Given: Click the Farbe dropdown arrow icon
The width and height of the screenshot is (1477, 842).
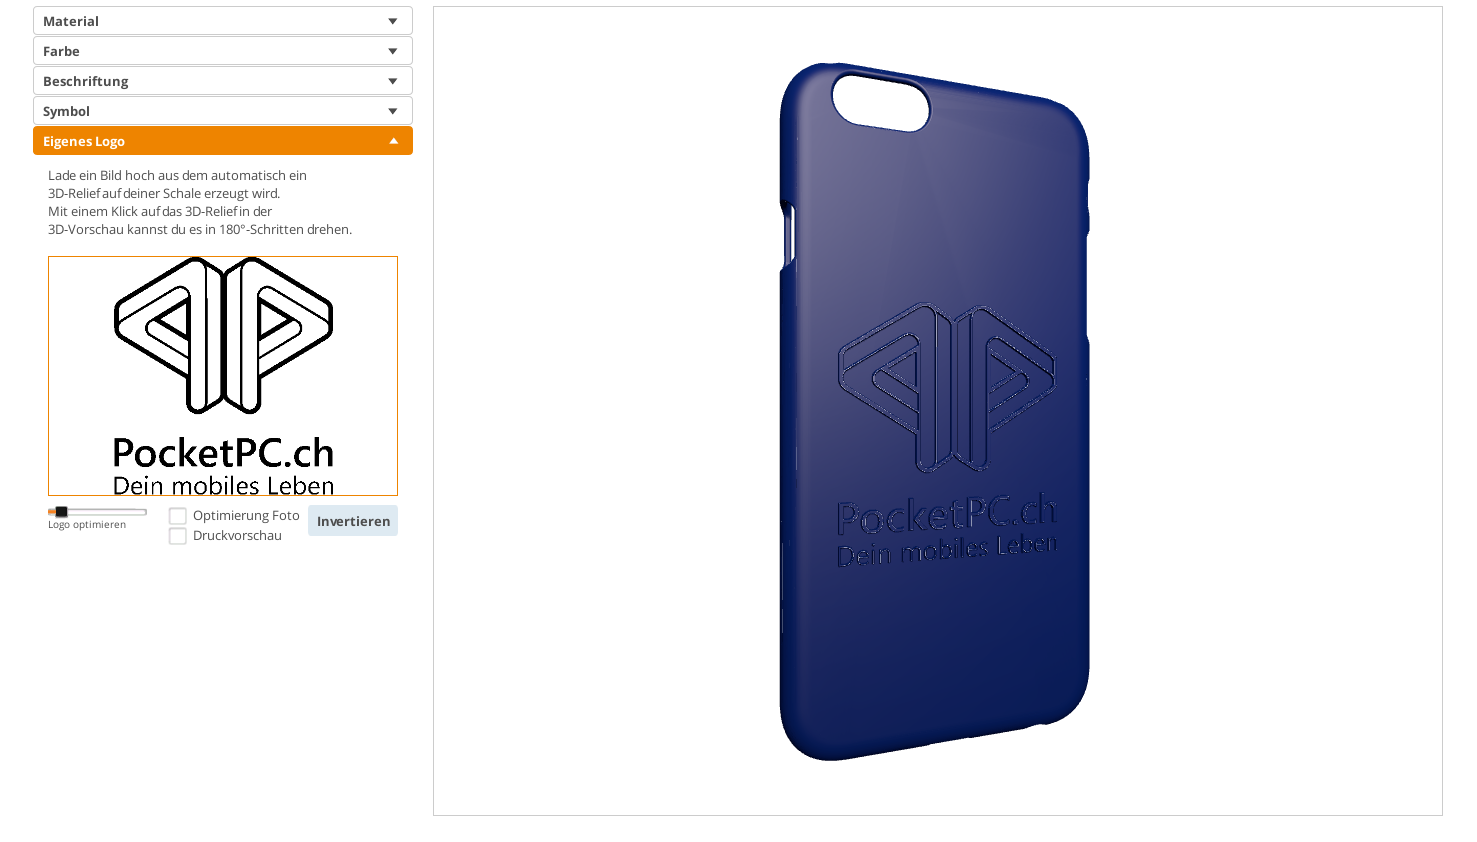Looking at the screenshot, I should coord(393,51).
